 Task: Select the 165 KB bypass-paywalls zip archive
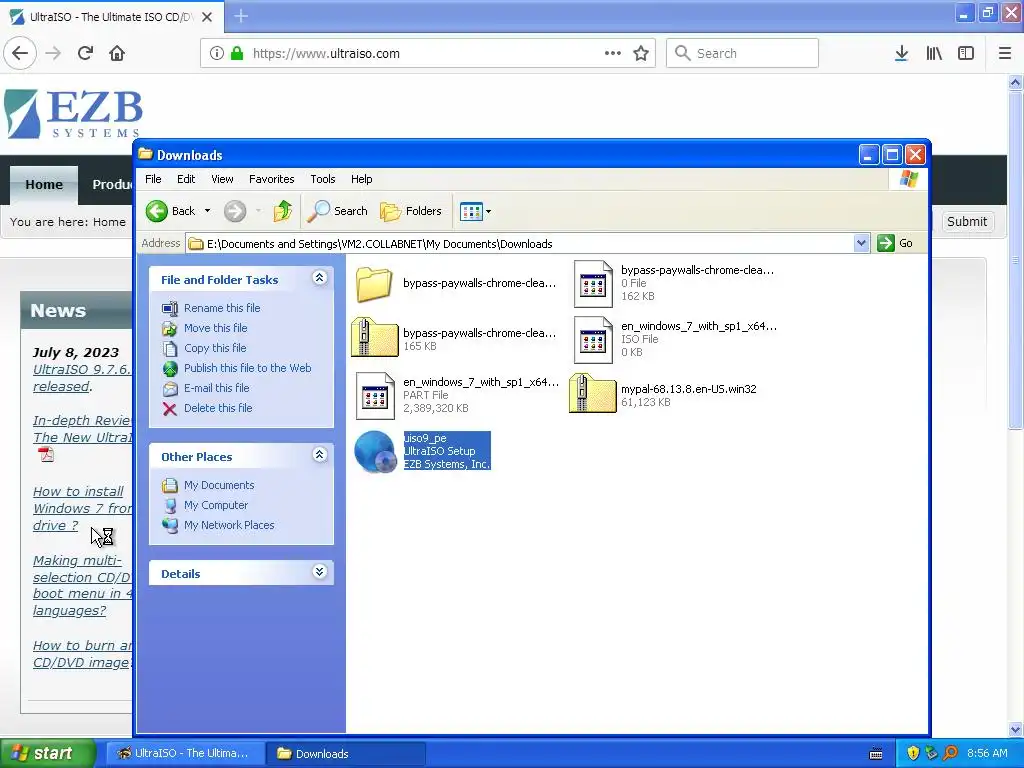point(374,337)
